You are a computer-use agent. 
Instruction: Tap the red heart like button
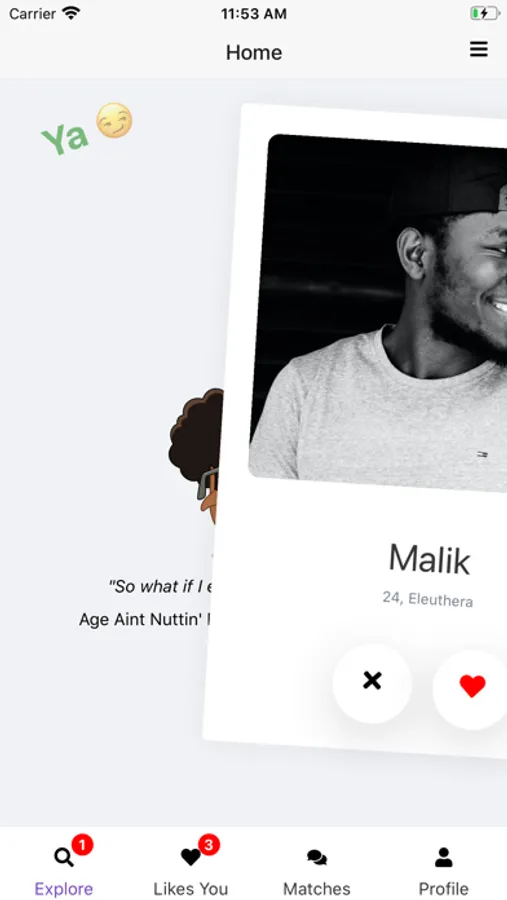point(472,686)
